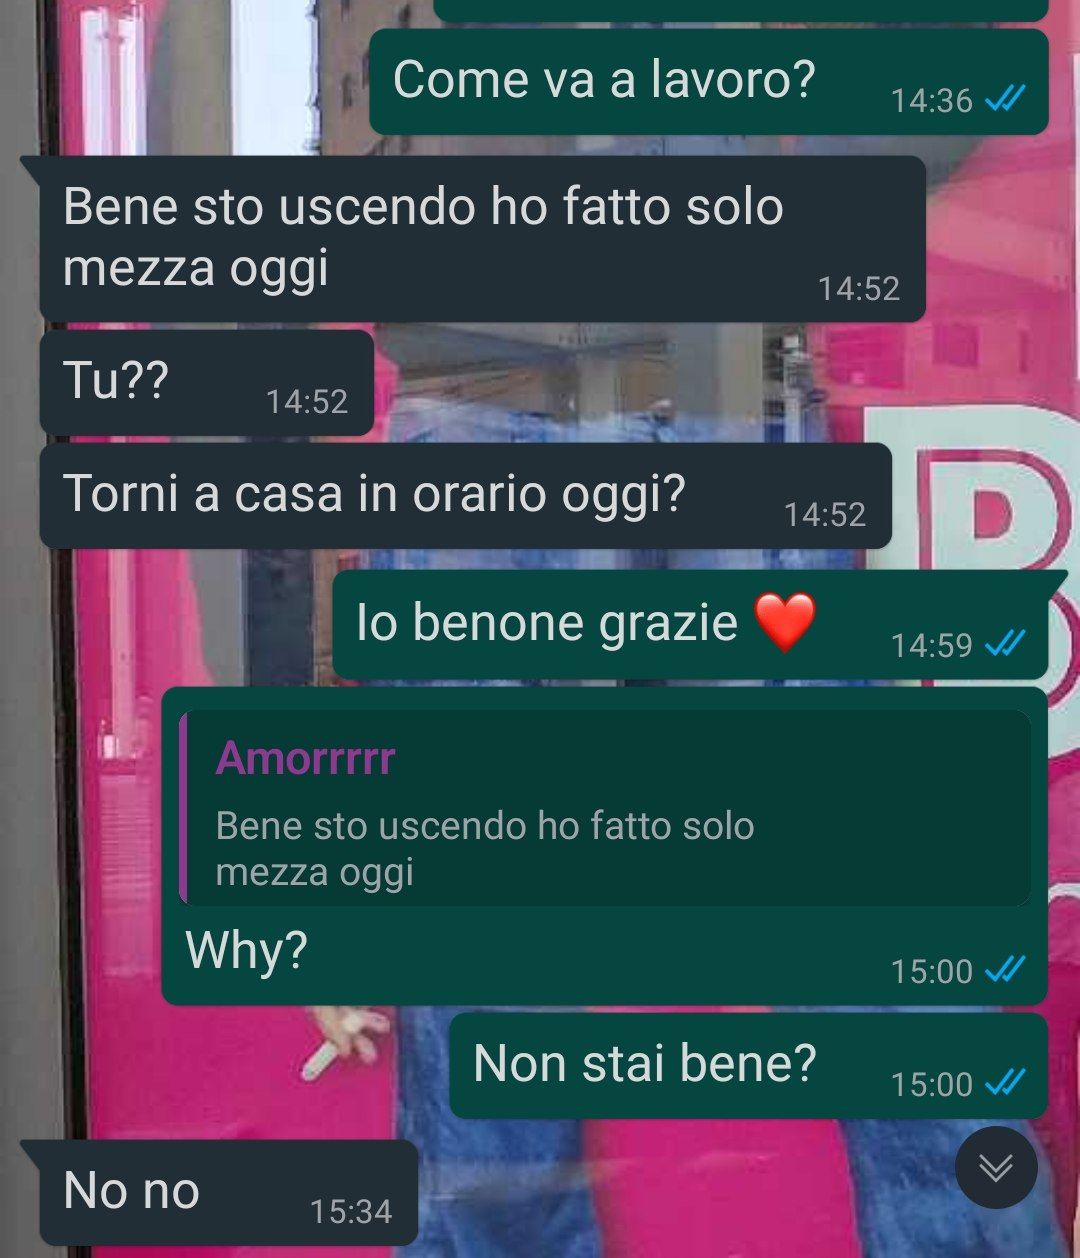Screen dimensions: 1080x1258
Task: Tap the 'Amorrrrr' sender name in quote
Action: 305,758
